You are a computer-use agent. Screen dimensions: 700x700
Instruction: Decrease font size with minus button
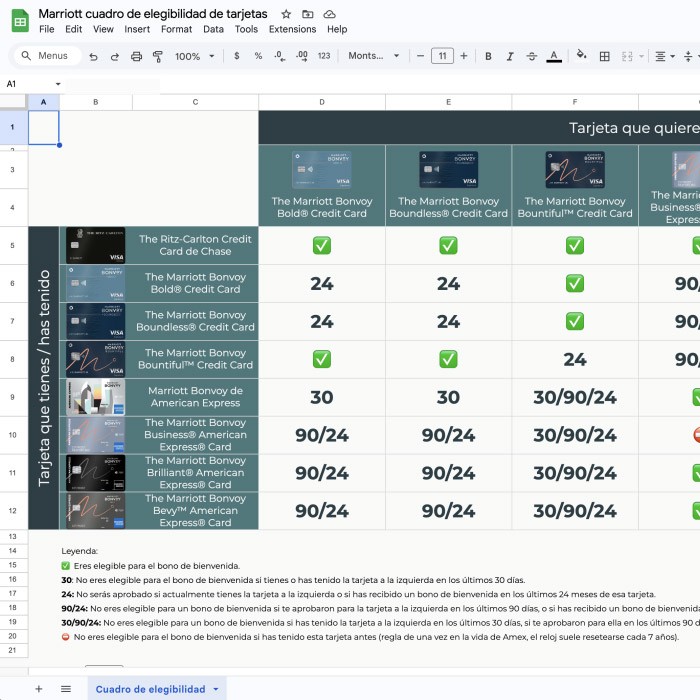click(420, 56)
